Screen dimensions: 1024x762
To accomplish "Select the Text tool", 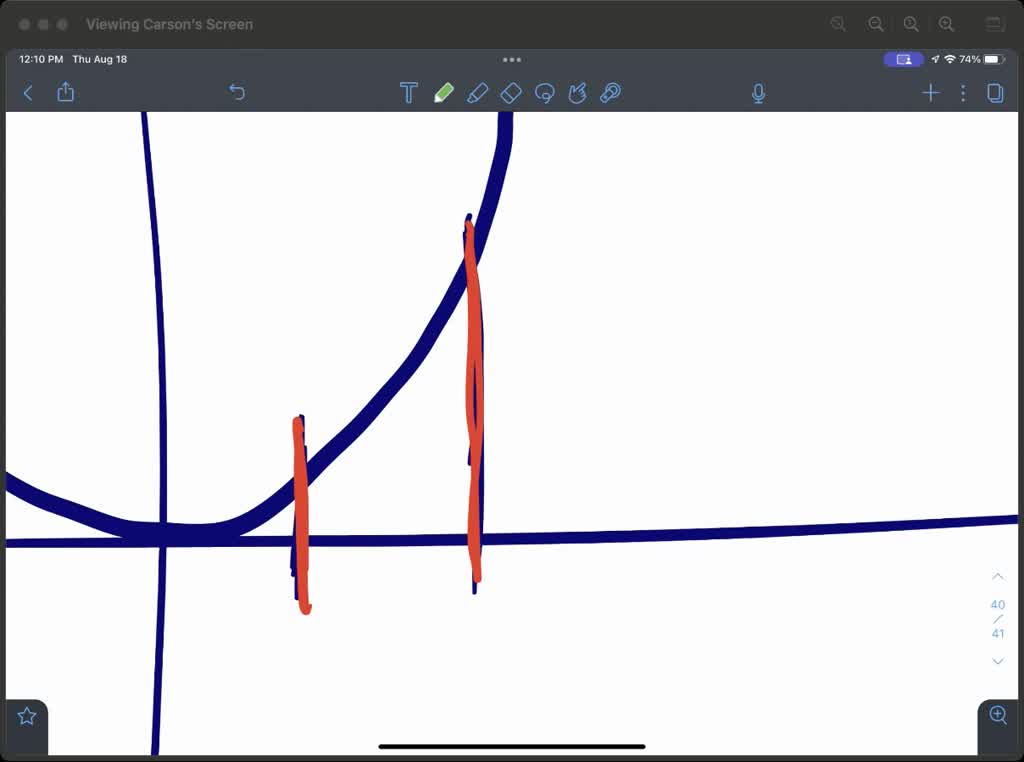I will click(409, 92).
